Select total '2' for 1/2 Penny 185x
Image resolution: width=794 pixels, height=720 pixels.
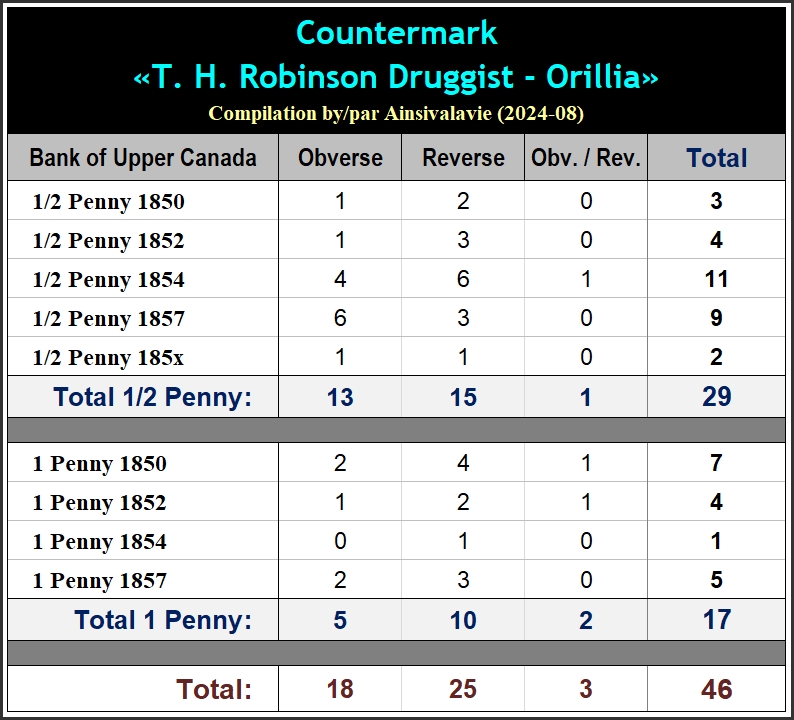pos(716,357)
